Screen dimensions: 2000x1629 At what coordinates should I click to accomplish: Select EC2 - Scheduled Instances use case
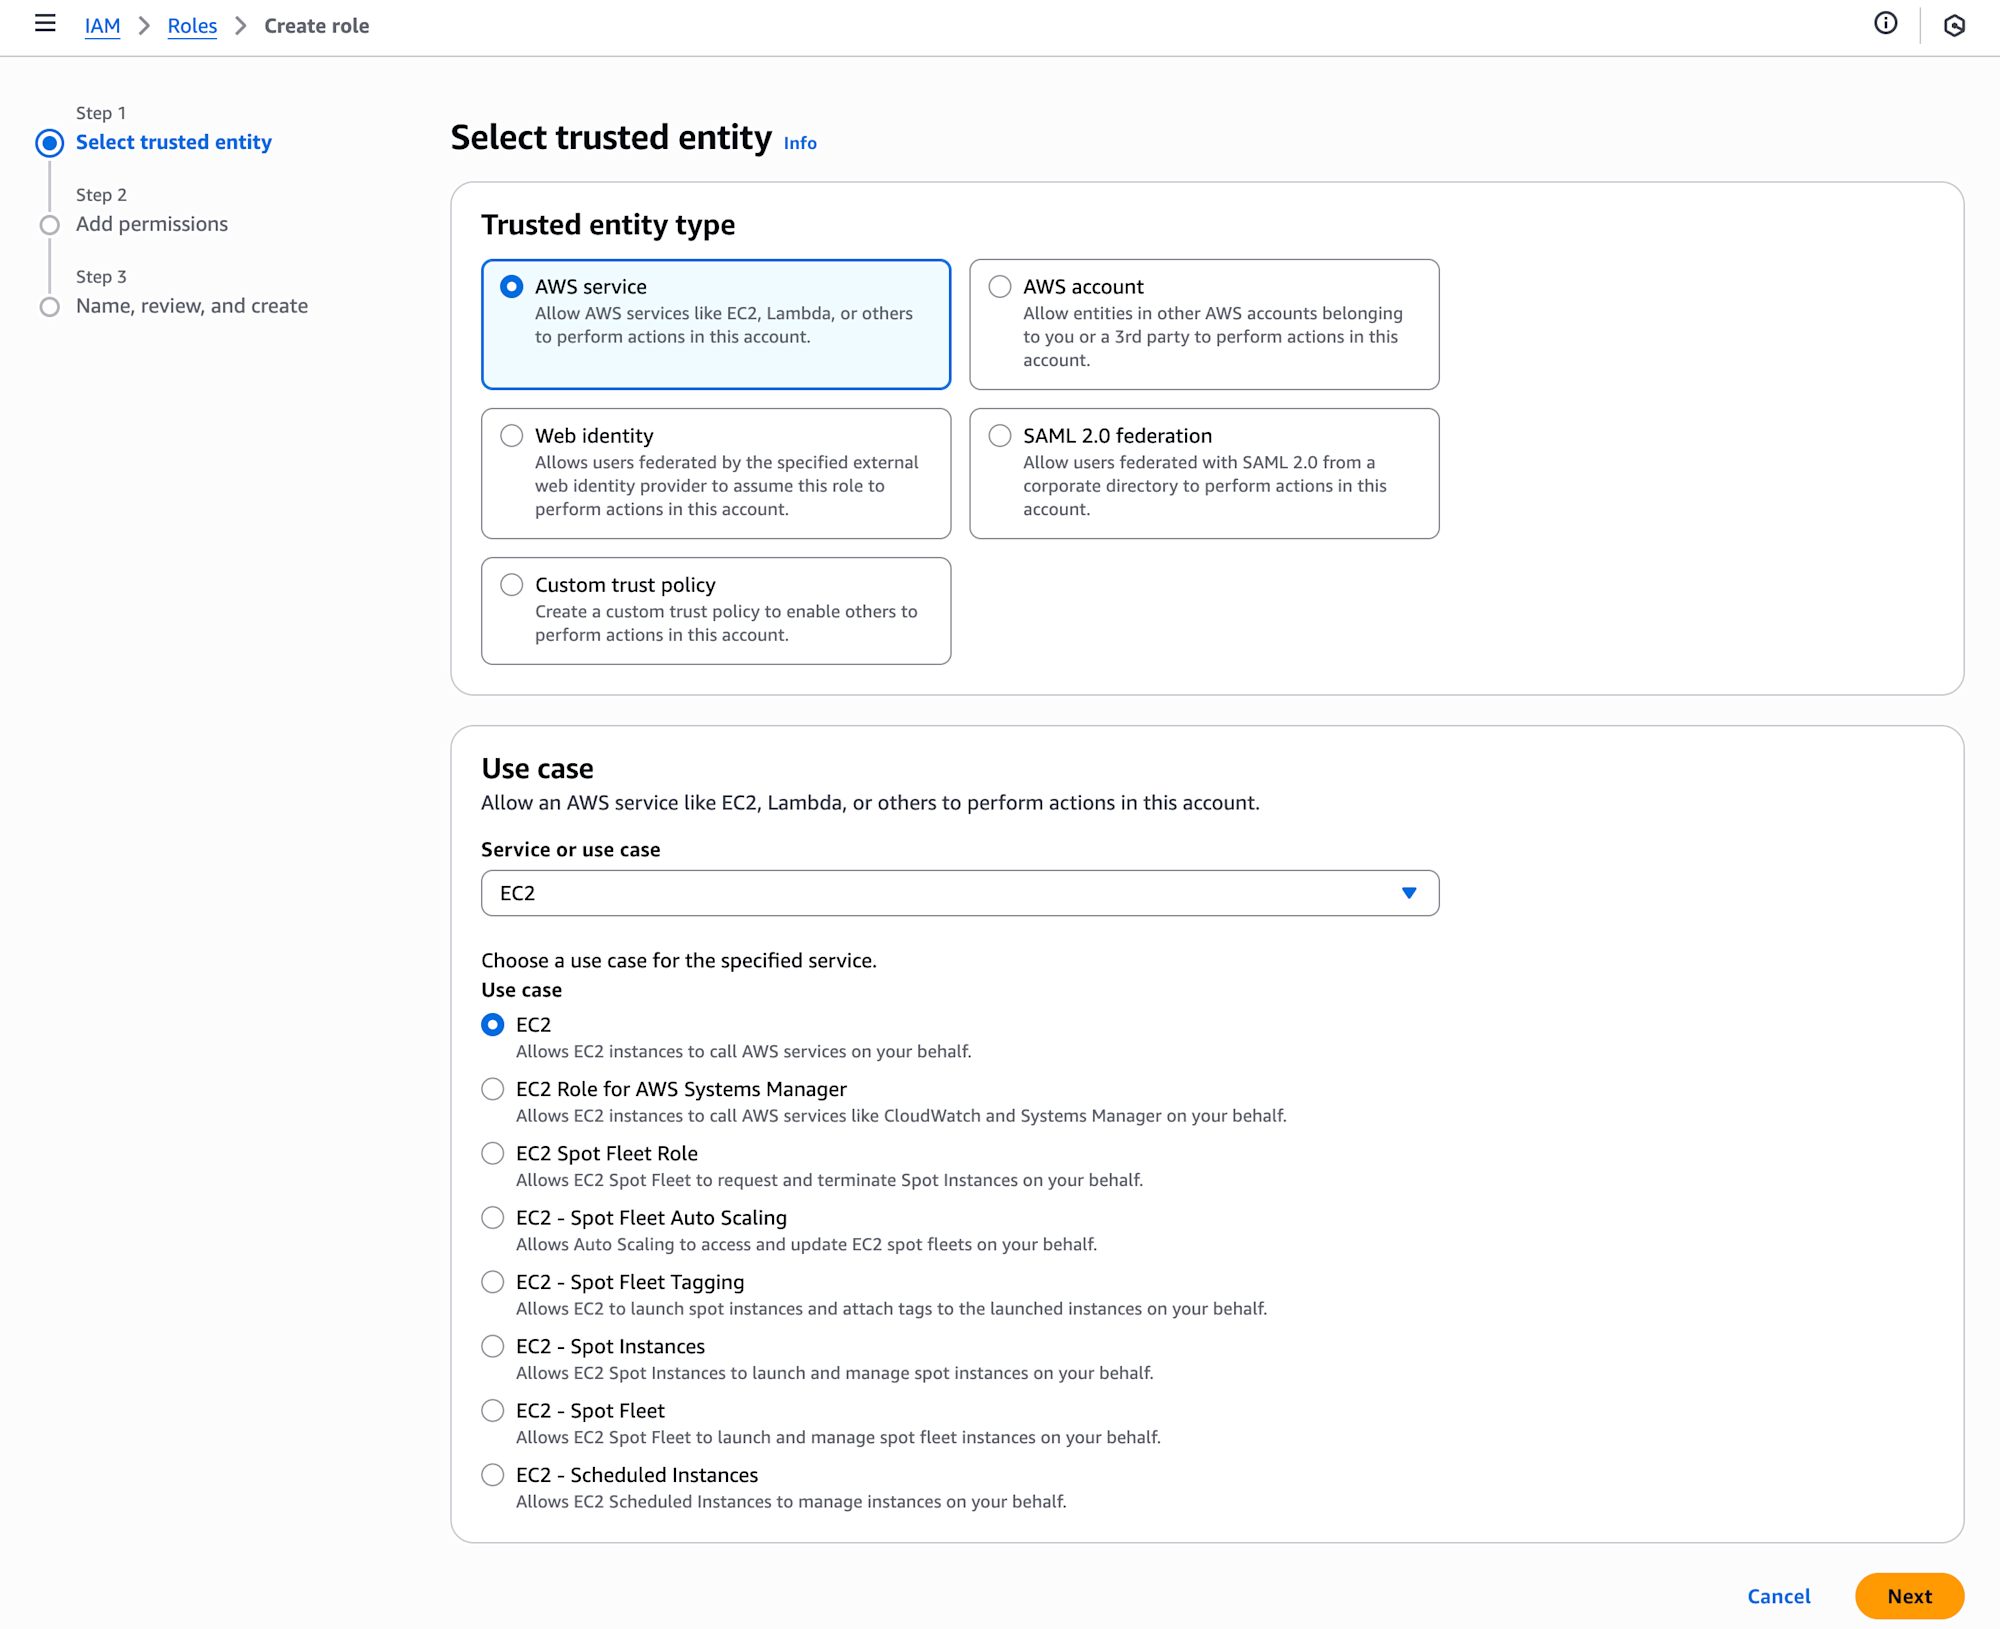493,1475
